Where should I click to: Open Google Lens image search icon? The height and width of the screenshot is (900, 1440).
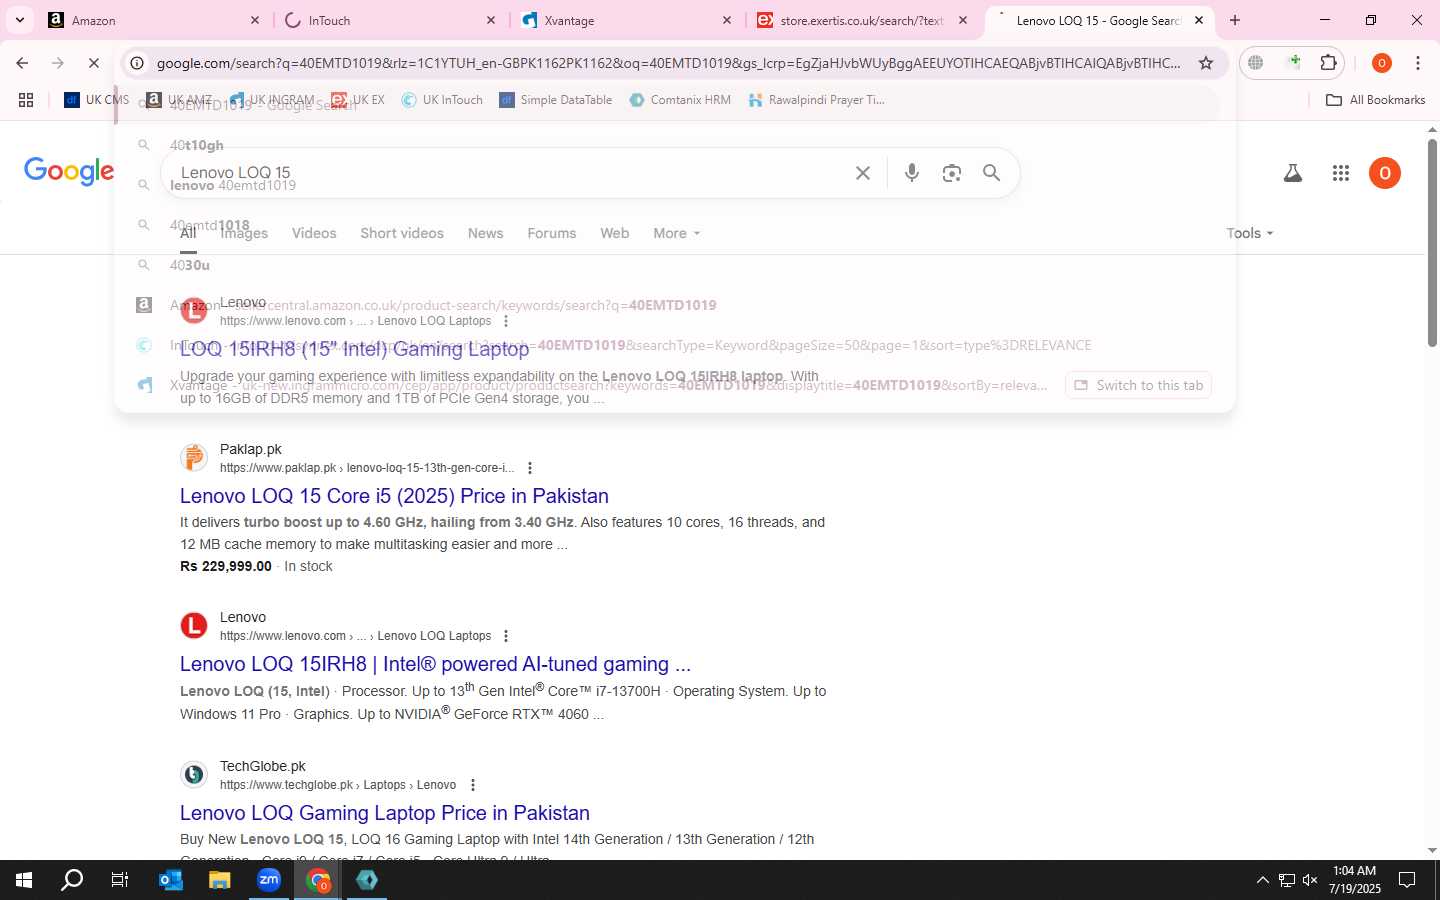point(952,173)
